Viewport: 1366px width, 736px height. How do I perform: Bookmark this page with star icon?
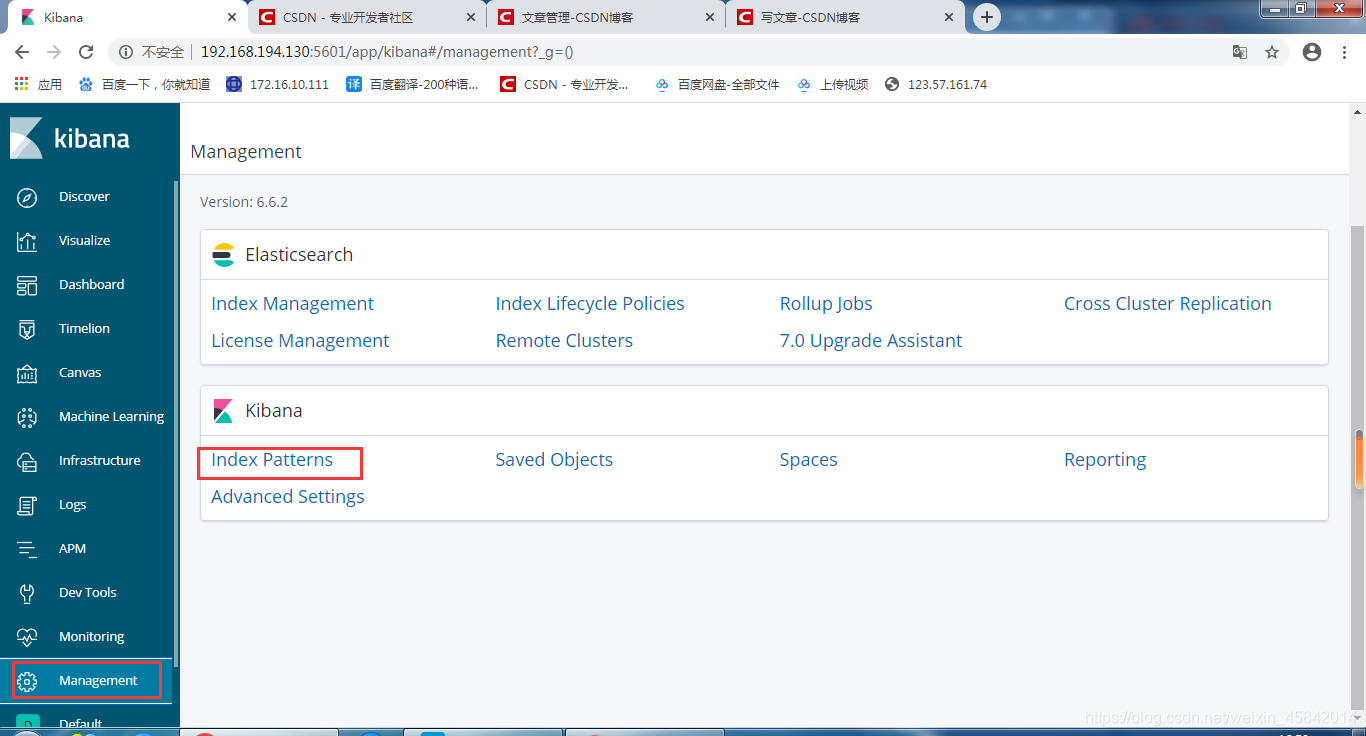(x=1272, y=52)
